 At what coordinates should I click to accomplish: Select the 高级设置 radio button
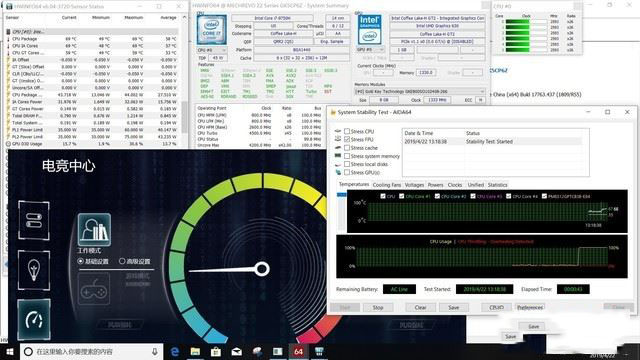coord(122,261)
